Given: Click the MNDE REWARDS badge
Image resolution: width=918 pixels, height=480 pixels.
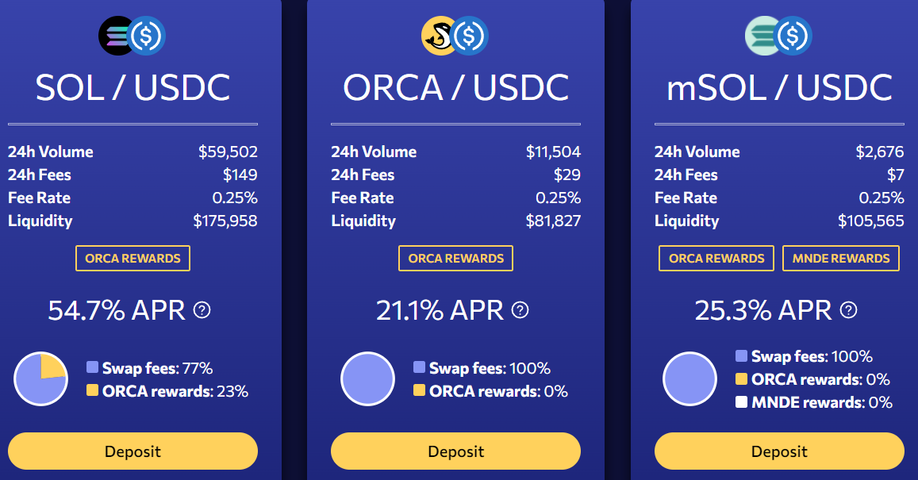Looking at the screenshot, I should click(841, 258).
